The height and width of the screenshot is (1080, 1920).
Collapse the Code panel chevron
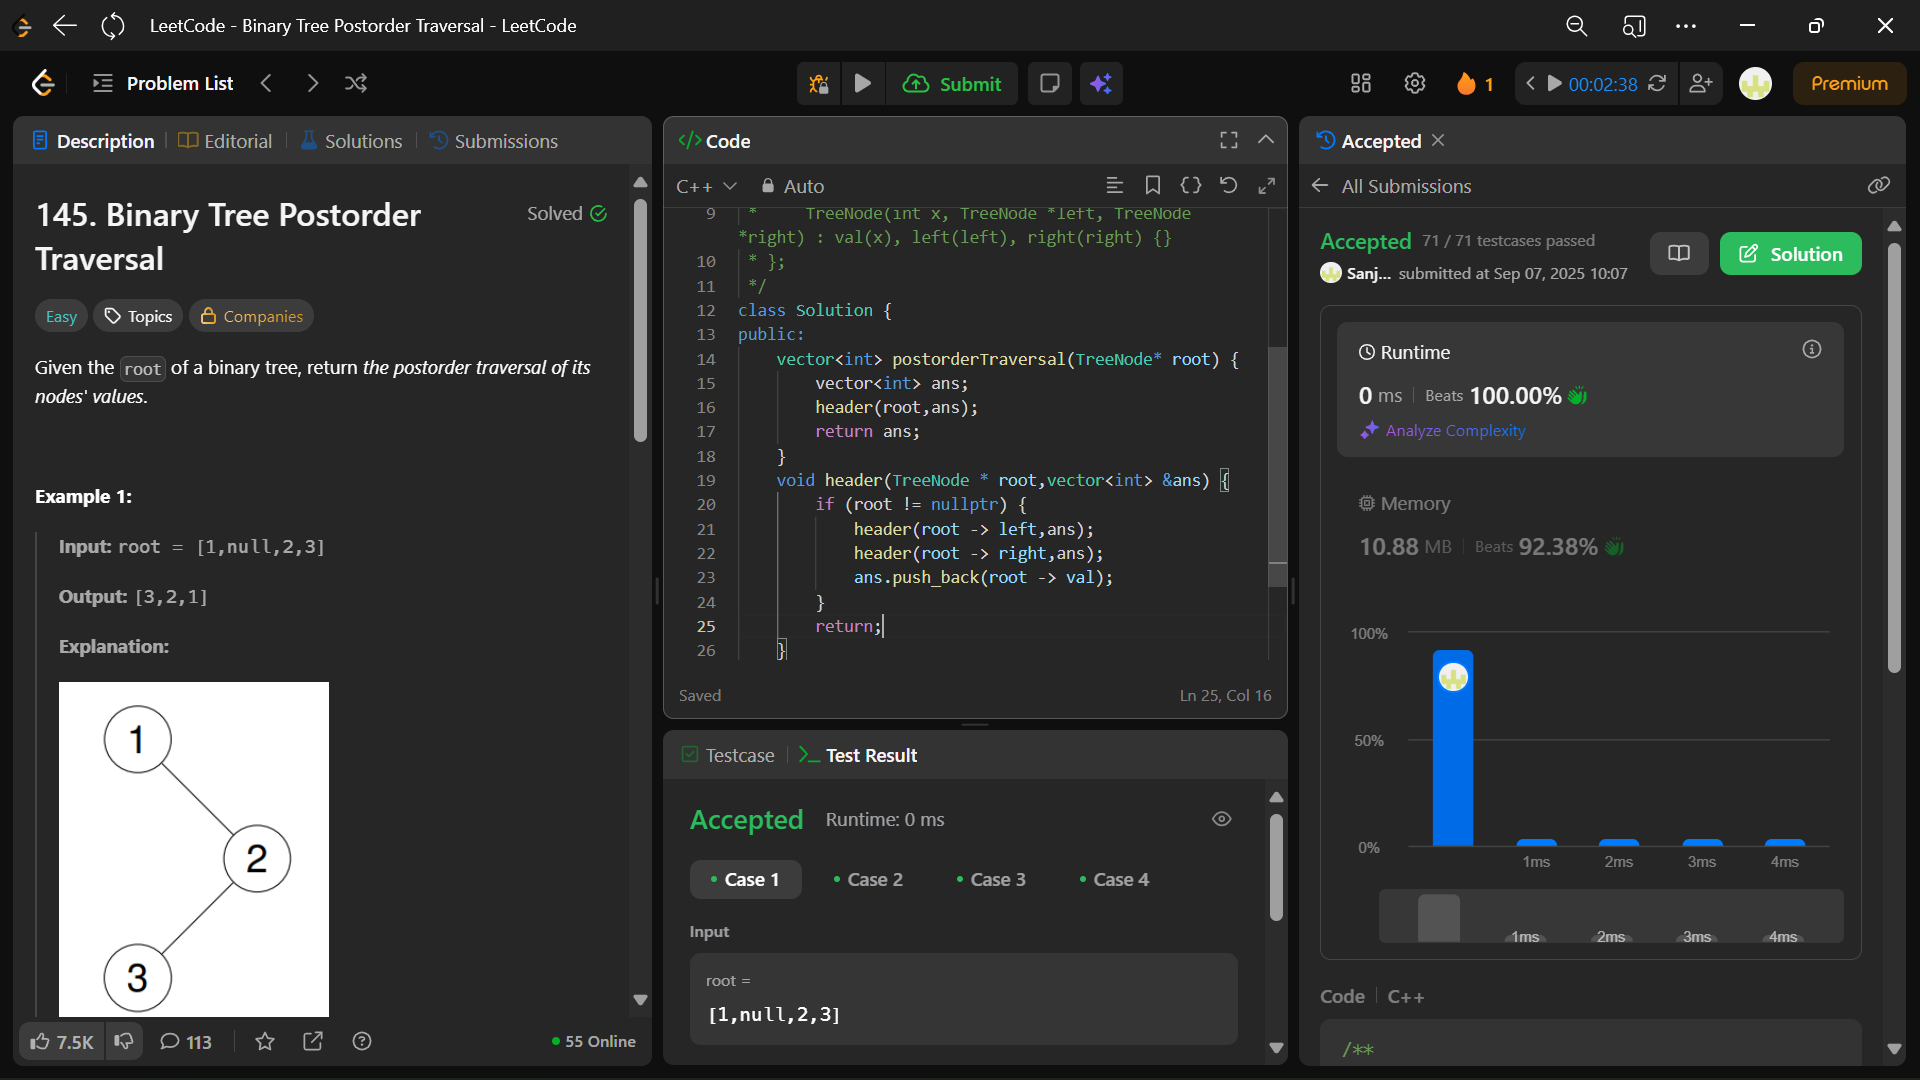pos(1266,140)
